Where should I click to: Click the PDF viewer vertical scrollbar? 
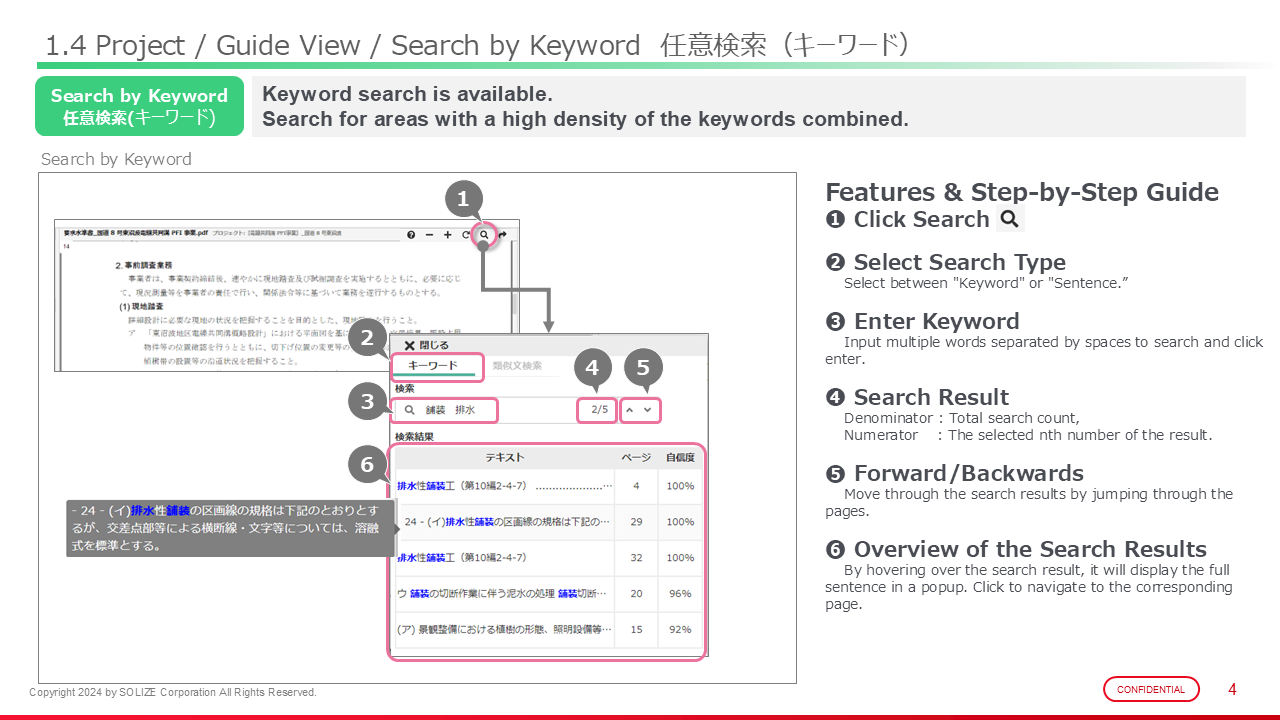514,300
